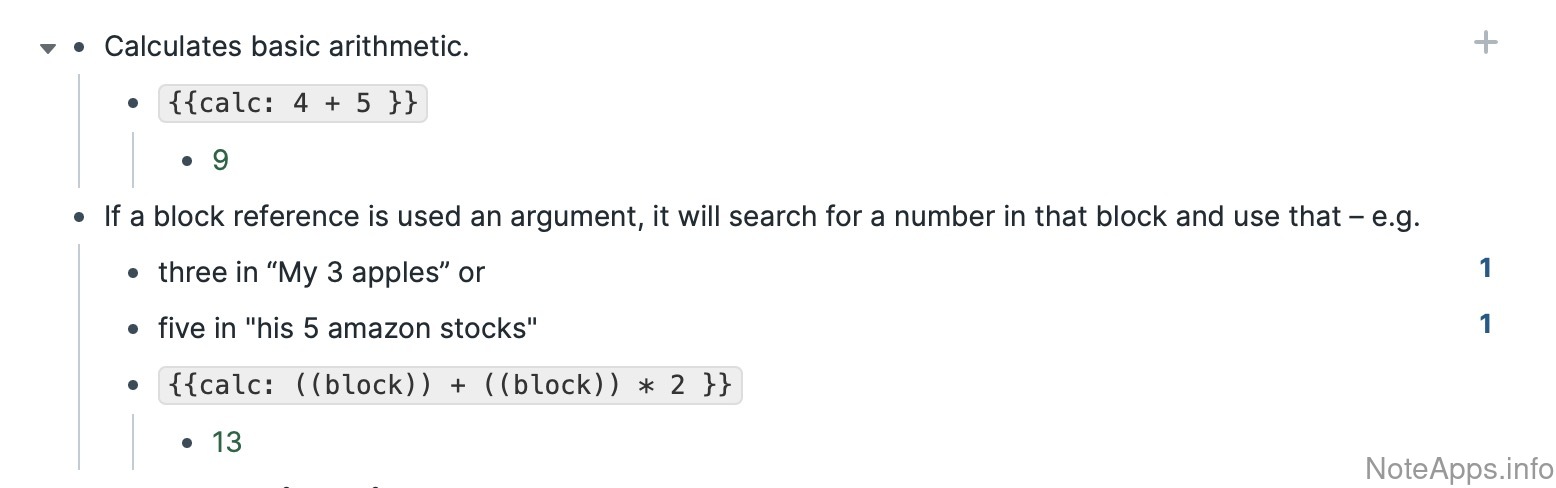Place cursor in "If a block reference" sentence
This screenshot has width=1556, height=488.
click(760, 217)
